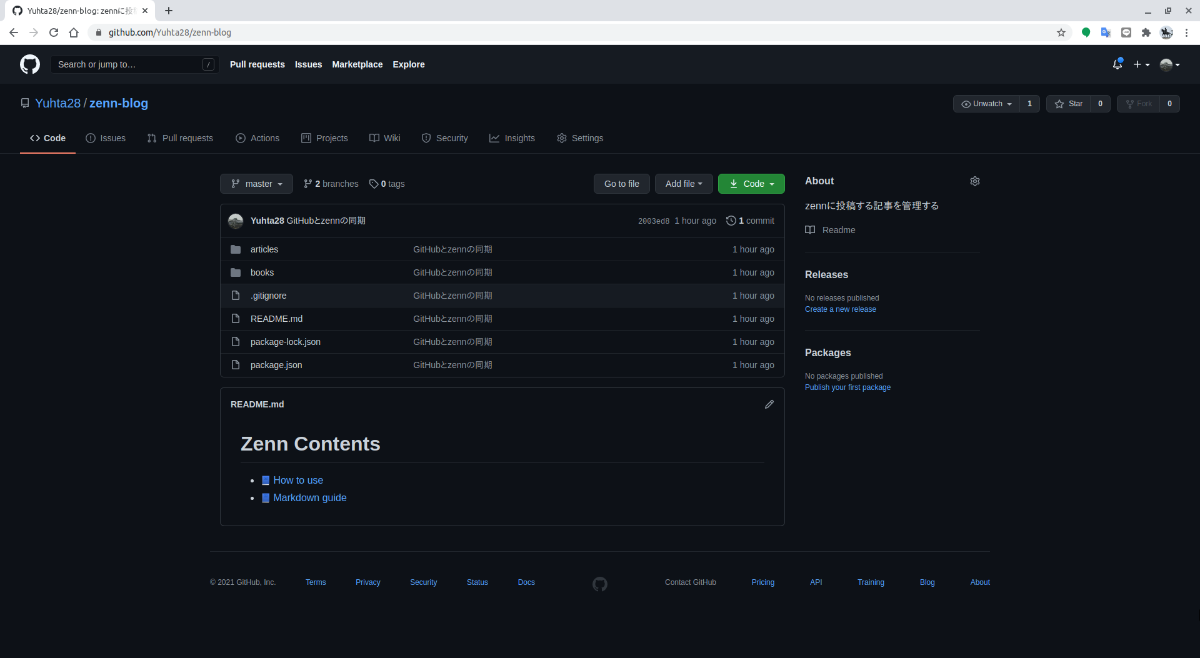
Task: Select the Code tab
Action: pos(48,138)
